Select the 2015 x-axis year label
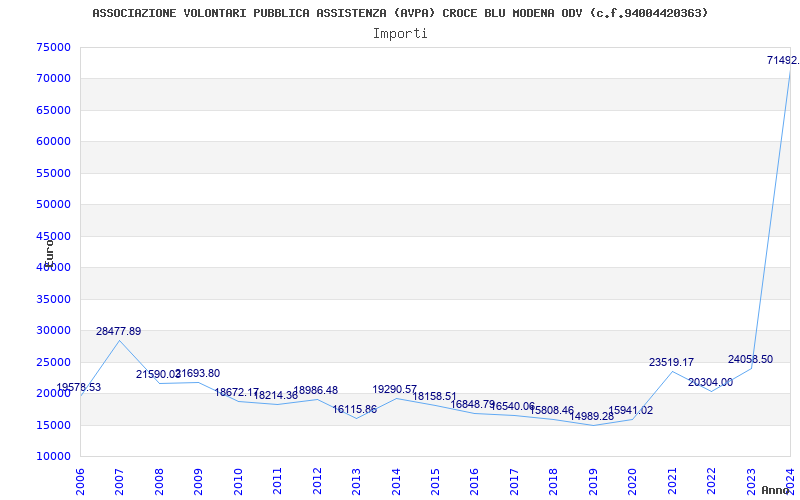This screenshot has width=800, height=500. point(435,482)
